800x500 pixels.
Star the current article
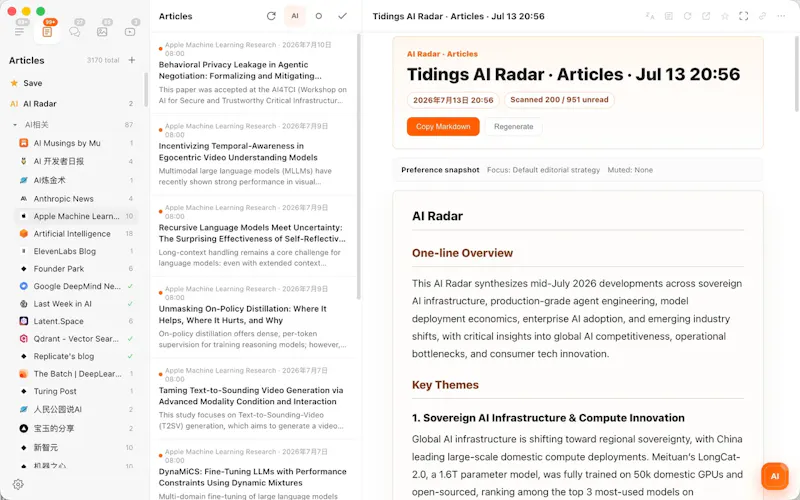pos(724,16)
